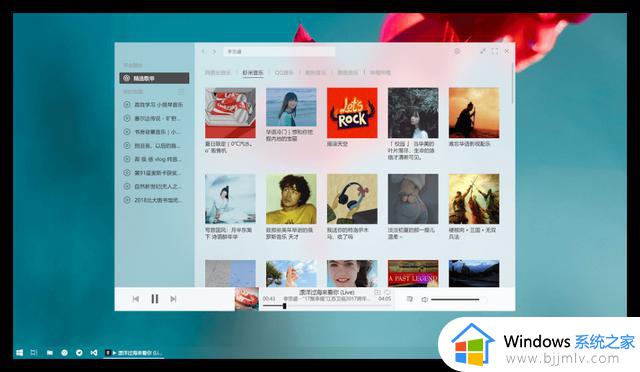This screenshot has height=372, width=640.
Task: Mute sound with the speaker icon
Action: click(424, 299)
